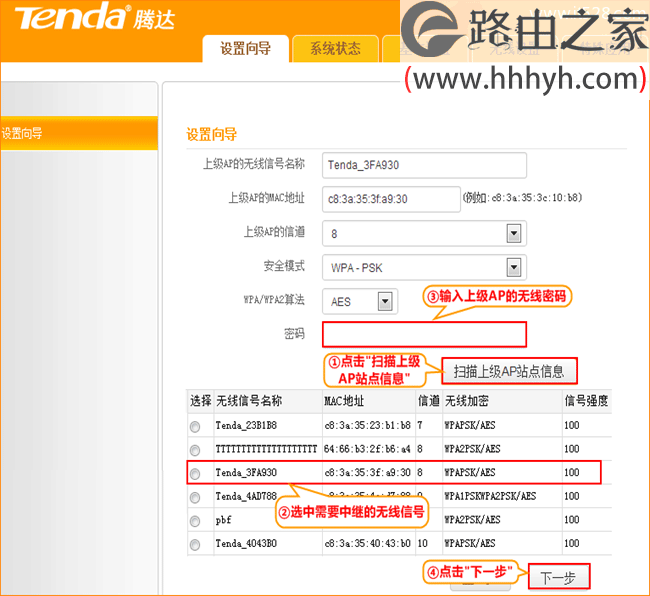Screen dimensions: 650x596
Task: Select radio button for Tenda_3FA930
Action: click(195, 473)
